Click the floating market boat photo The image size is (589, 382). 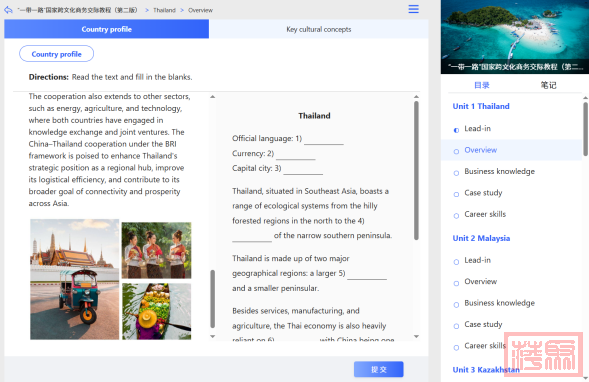[156, 311]
